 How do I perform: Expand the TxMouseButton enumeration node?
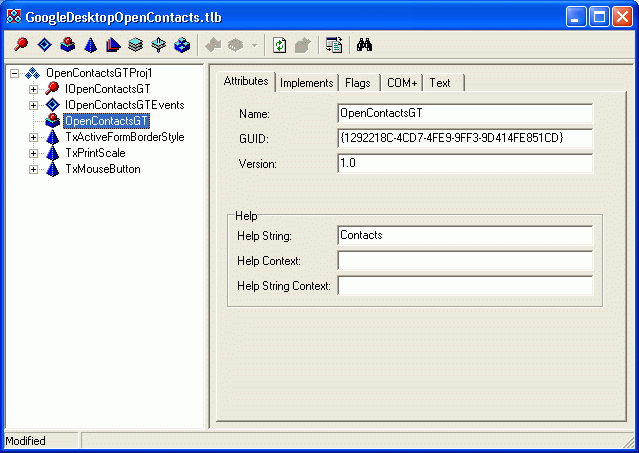tap(33, 169)
